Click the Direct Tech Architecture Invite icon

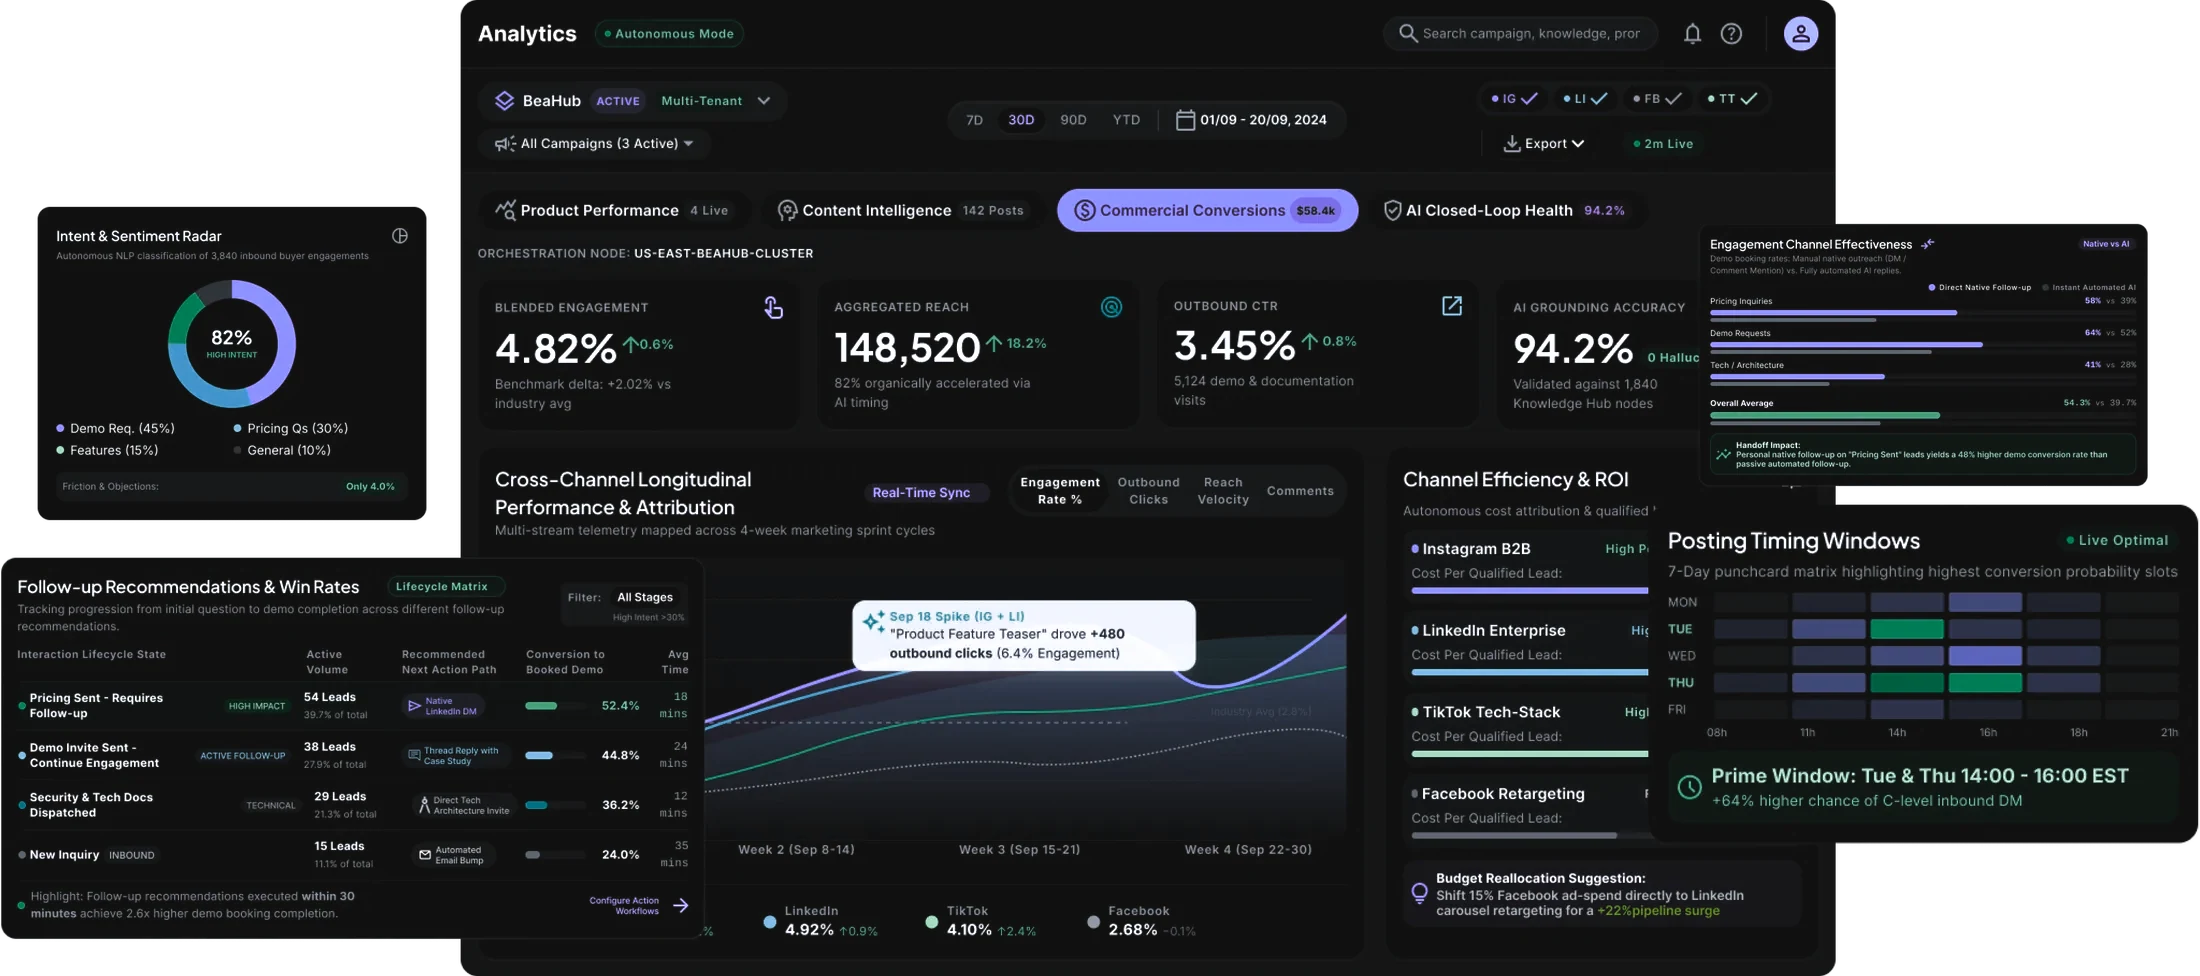click(424, 805)
